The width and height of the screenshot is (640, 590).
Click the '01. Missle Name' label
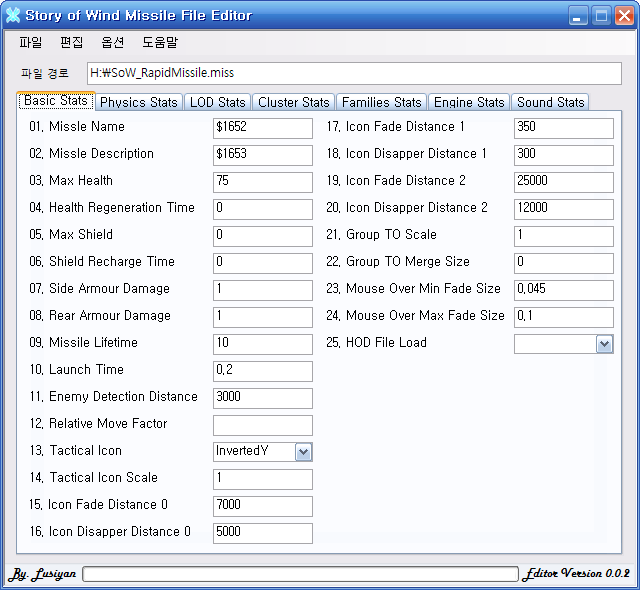[x=77, y=126]
